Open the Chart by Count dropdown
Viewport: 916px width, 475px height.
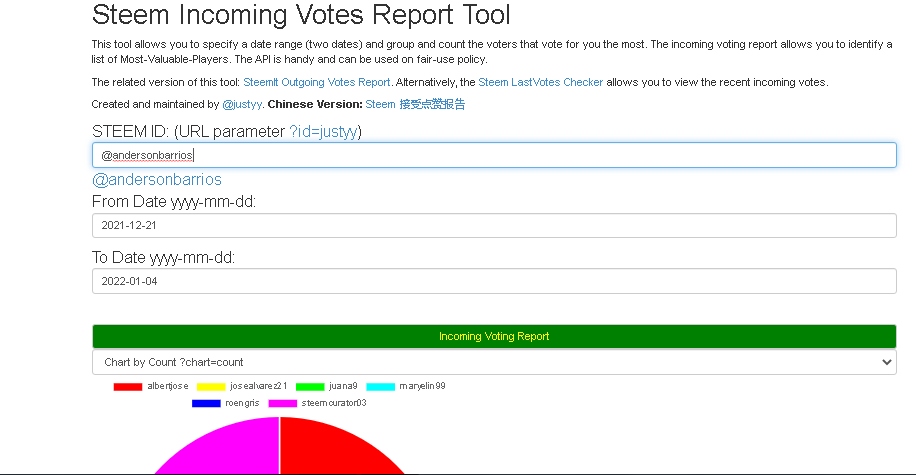point(494,362)
